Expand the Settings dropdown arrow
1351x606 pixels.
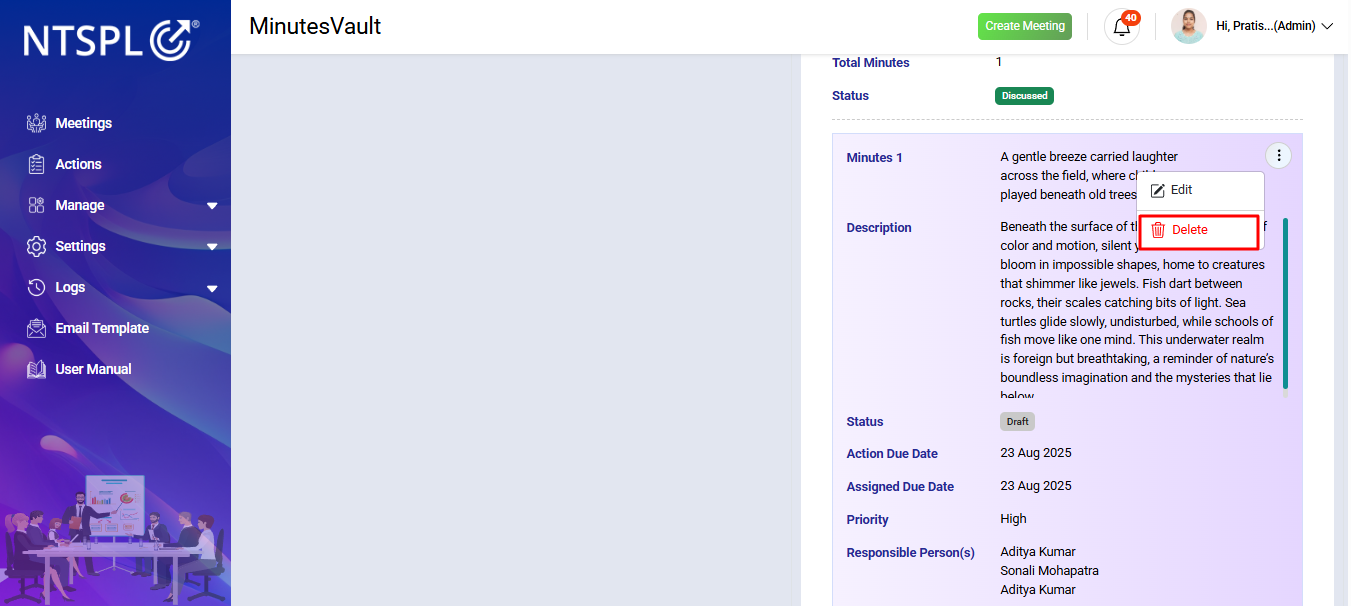pyautogui.click(x=212, y=247)
